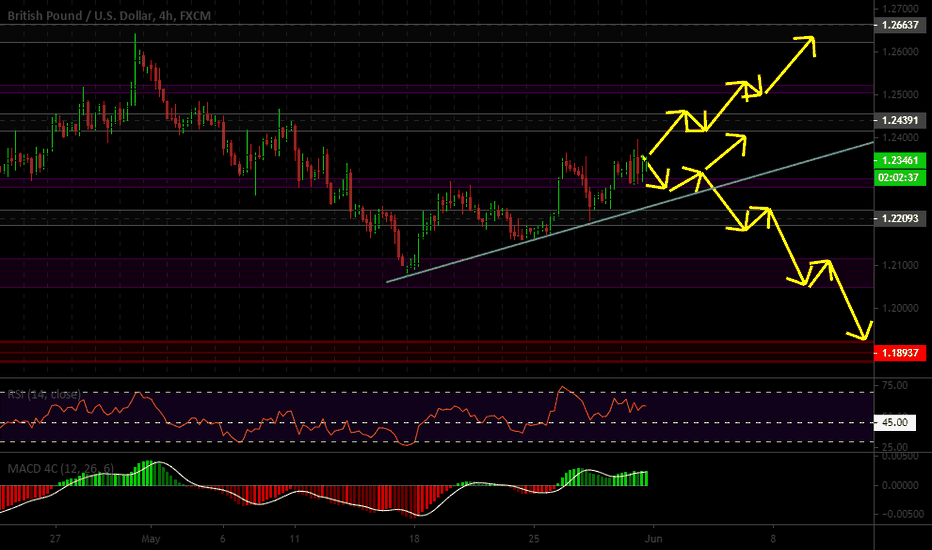Screen dimensions: 932x550
Task: Click the 1.20000 price scale value
Action: pyautogui.click(x=900, y=308)
